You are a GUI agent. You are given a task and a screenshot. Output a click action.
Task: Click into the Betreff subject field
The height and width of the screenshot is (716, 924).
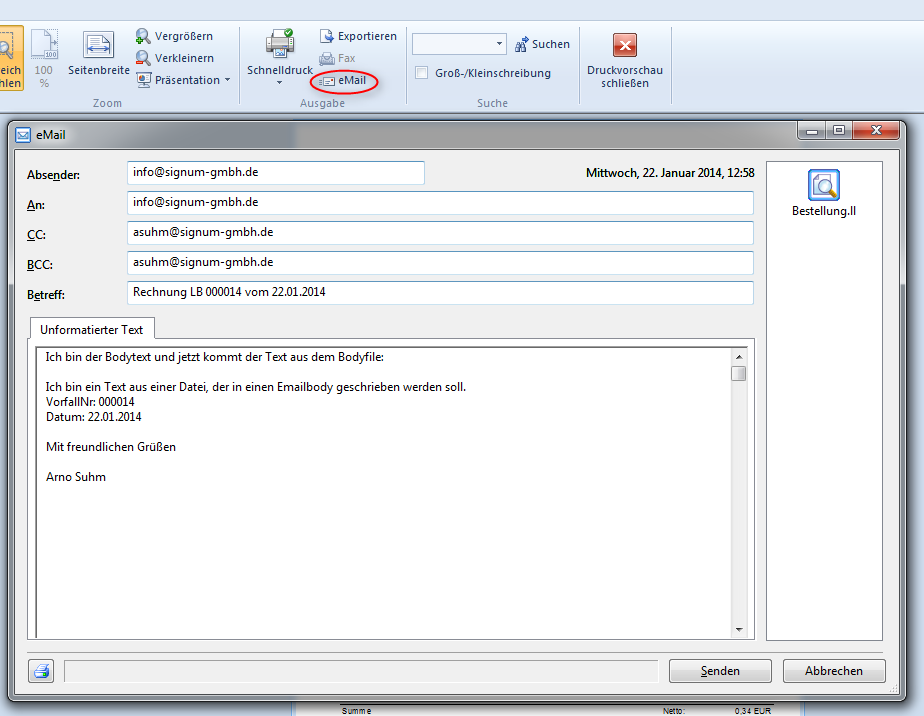pos(440,292)
